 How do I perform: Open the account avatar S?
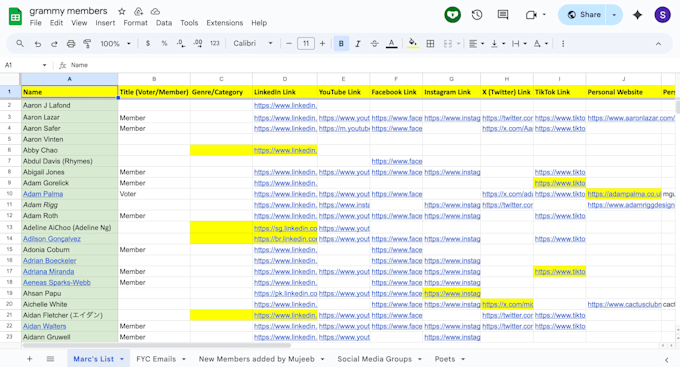(662, 15)
